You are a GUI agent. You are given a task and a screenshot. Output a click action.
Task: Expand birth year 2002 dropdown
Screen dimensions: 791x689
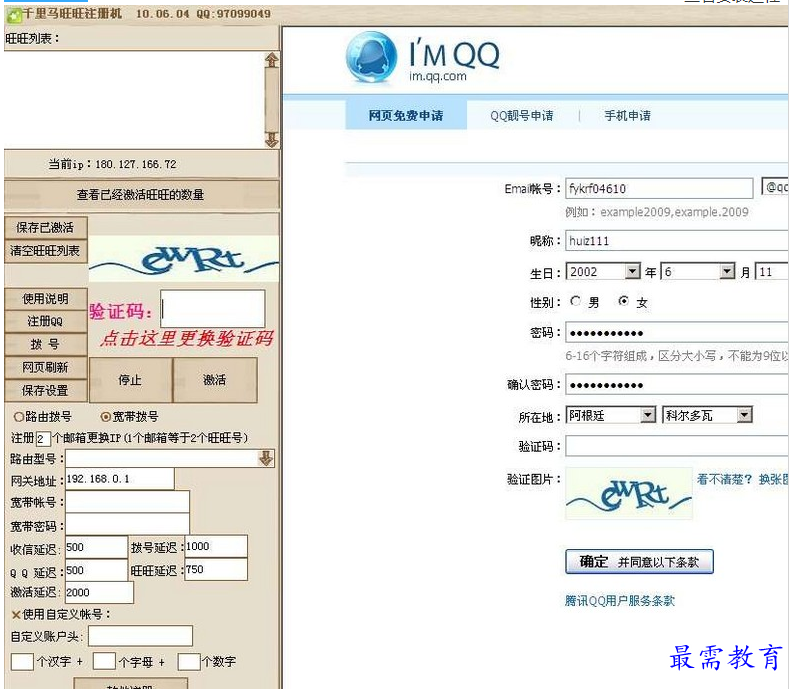(x=633, y=272)
